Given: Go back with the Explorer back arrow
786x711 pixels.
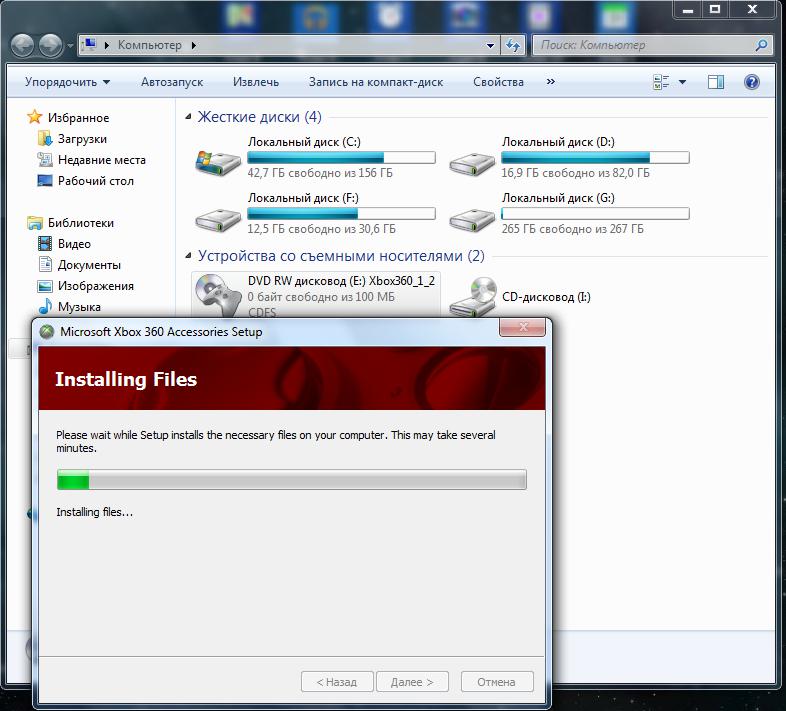Looking at the screenshot, I should (x=23, y=46).
